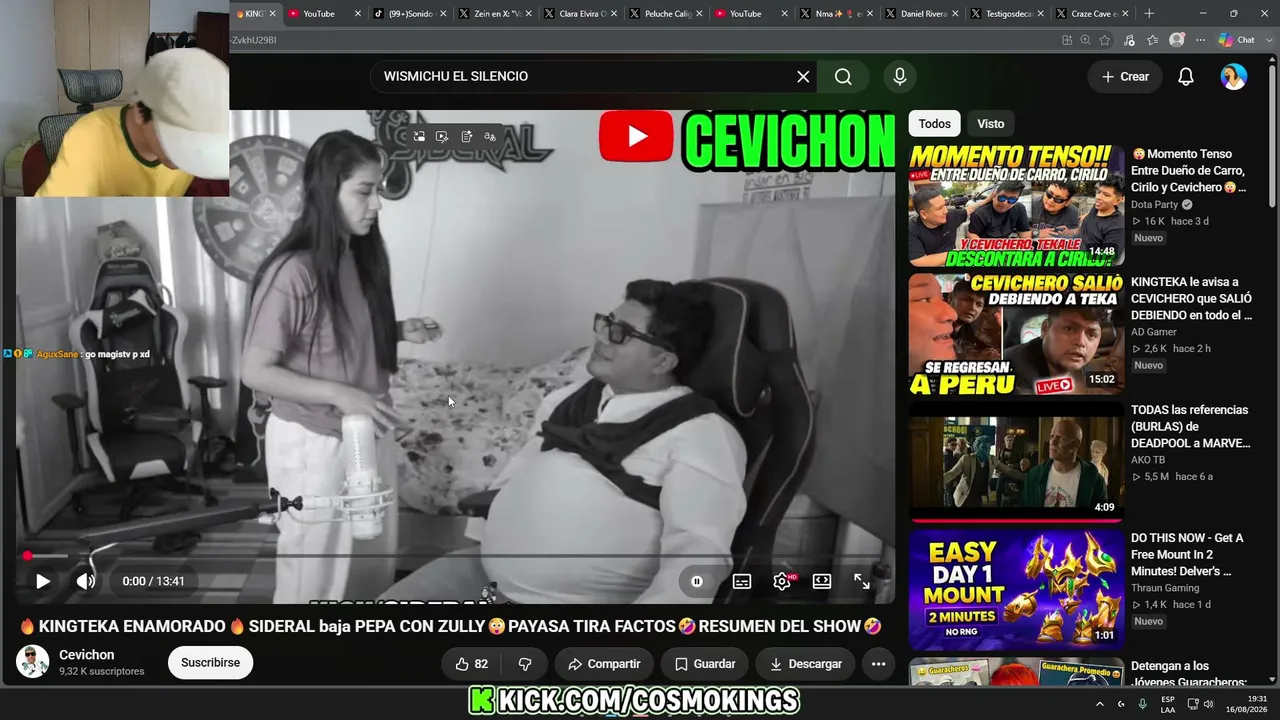
Task: Toggle the autoplay switch in the player
Action: tap(697, 581)
